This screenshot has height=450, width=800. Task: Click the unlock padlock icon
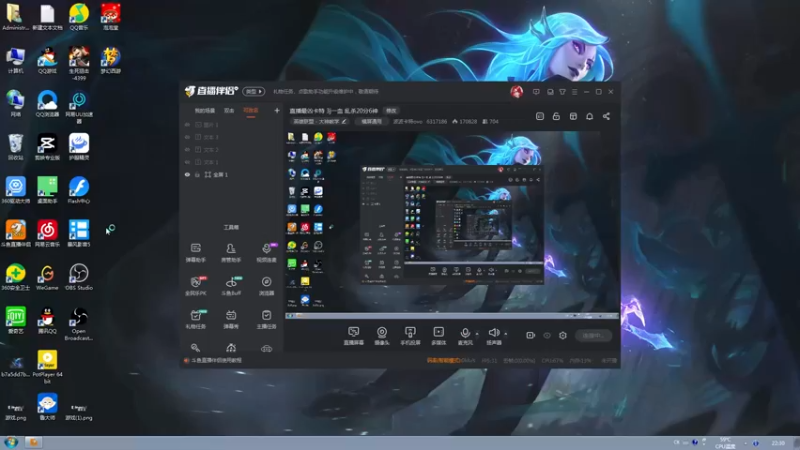pyautogui.click(x=556, y=116)
